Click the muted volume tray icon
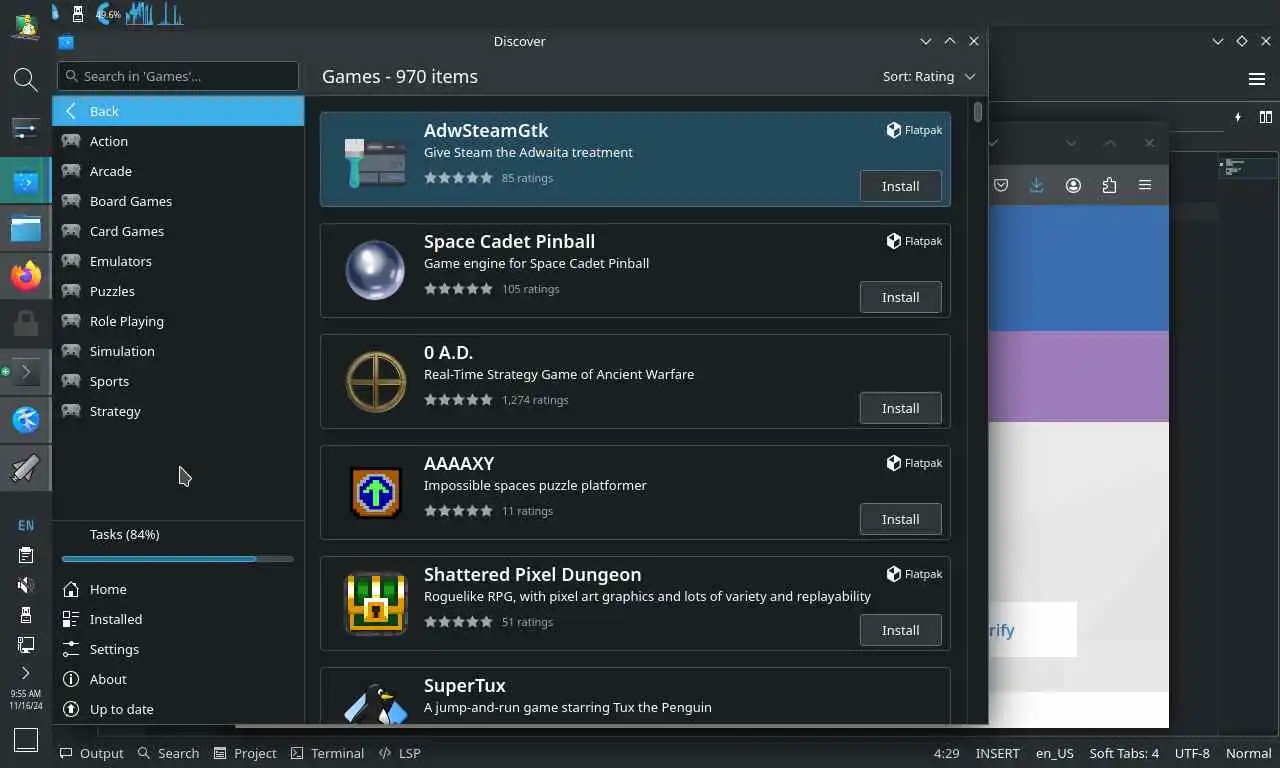The image size is (1280, 768). pyautogui.click(x=26, y=585)
